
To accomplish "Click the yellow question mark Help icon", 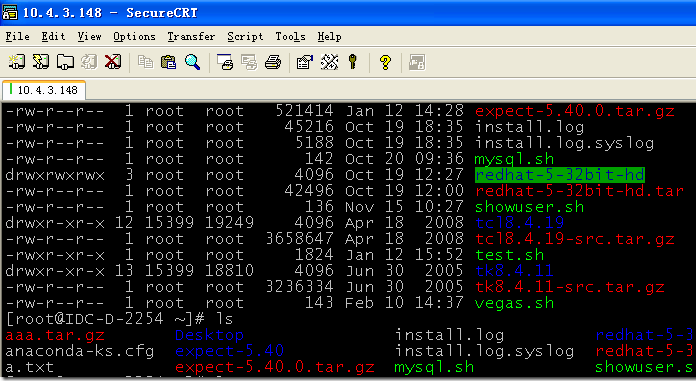I will 385,61.
